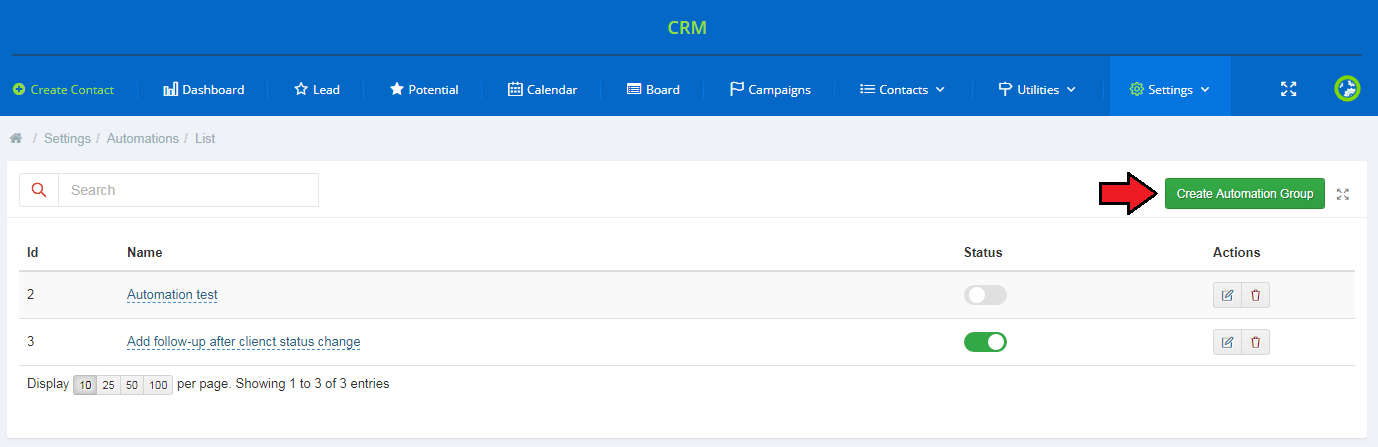
Task: Focus the Search input field
Action: 188,190
